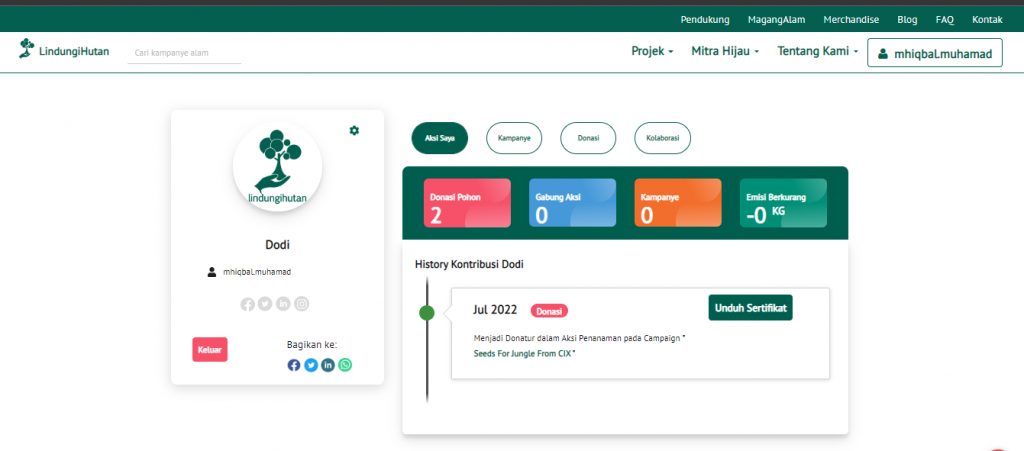
Task: Open the profile settings gear icon
Action: [354, 131]
